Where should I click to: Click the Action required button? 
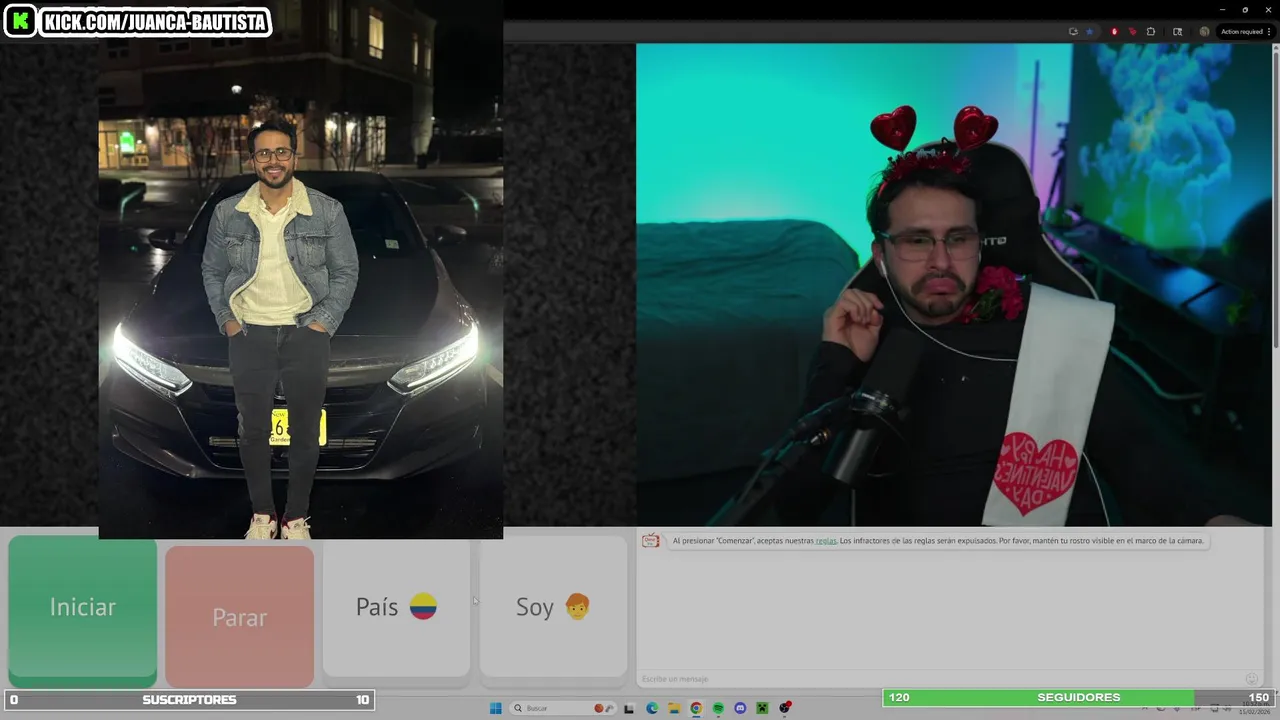click(1242, 31)
